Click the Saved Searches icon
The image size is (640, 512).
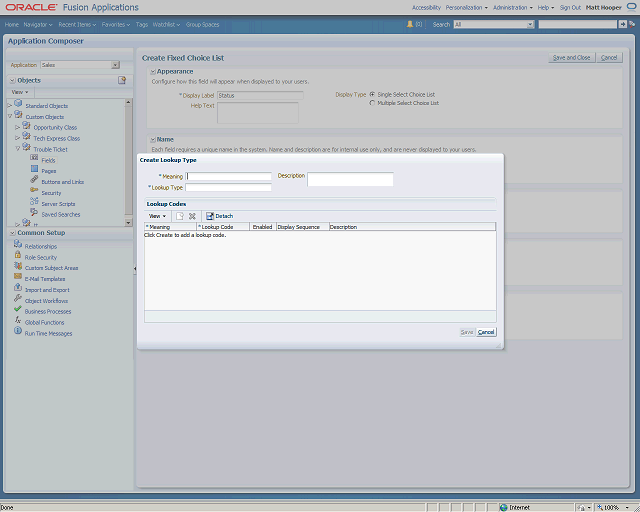(x=34, y=212)
